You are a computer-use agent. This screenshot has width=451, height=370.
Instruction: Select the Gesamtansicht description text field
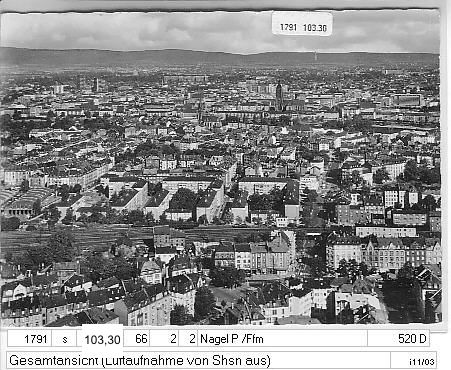coord(198,360)
